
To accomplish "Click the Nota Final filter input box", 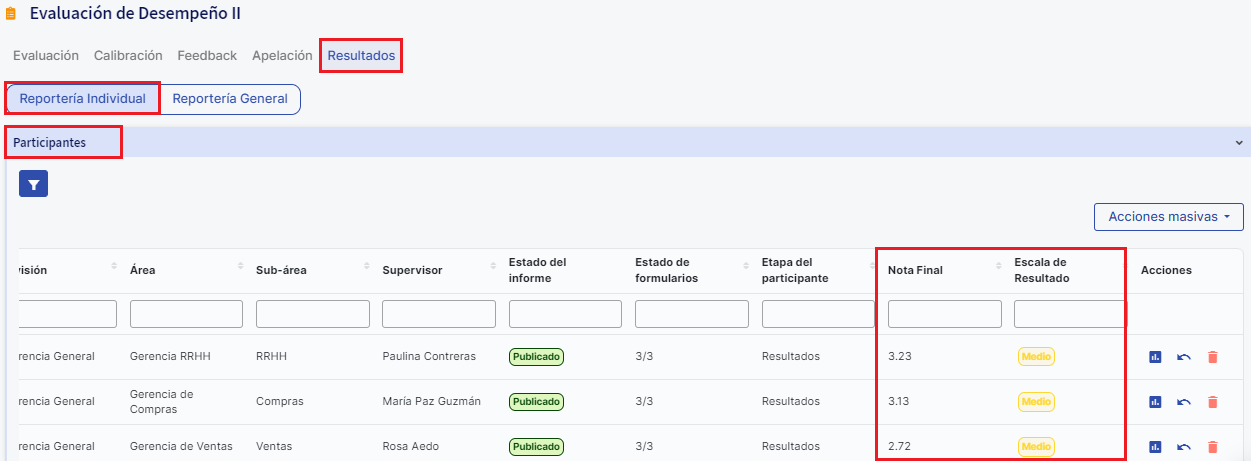I will (x=944, y=314).
